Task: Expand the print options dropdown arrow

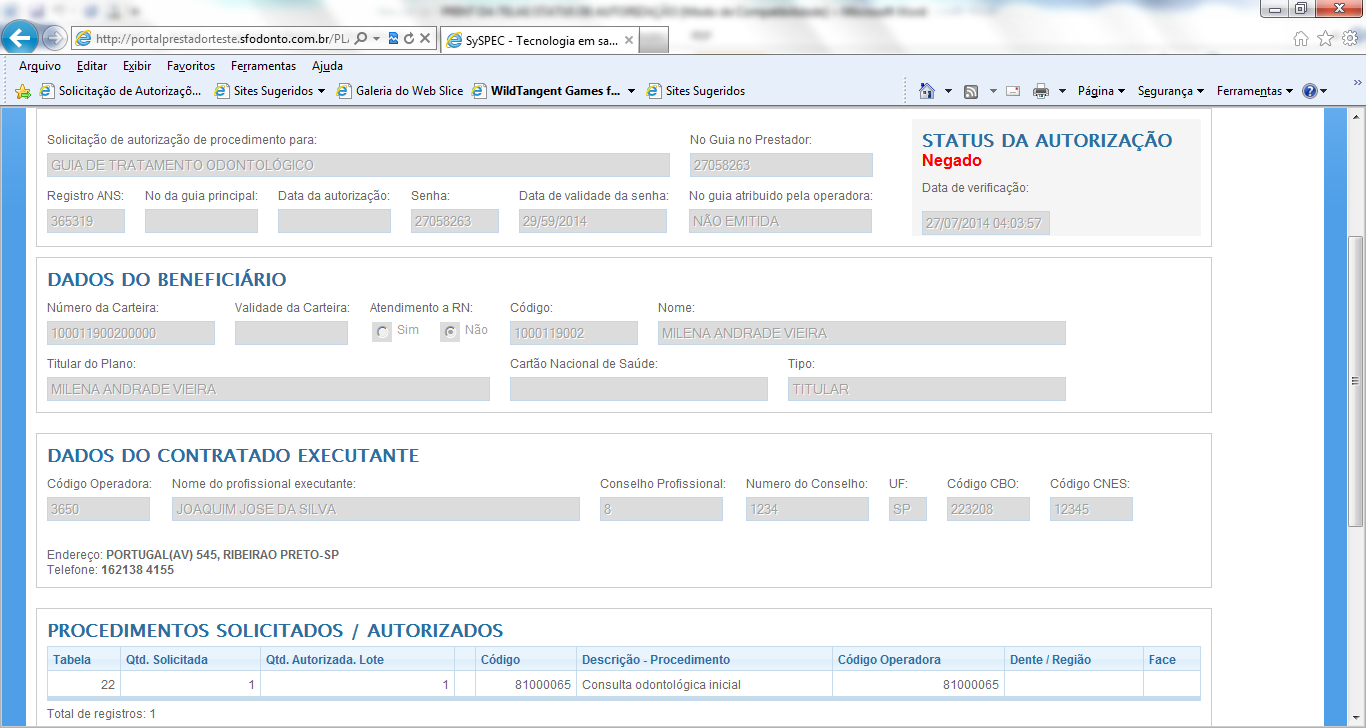Action: 1062,91
